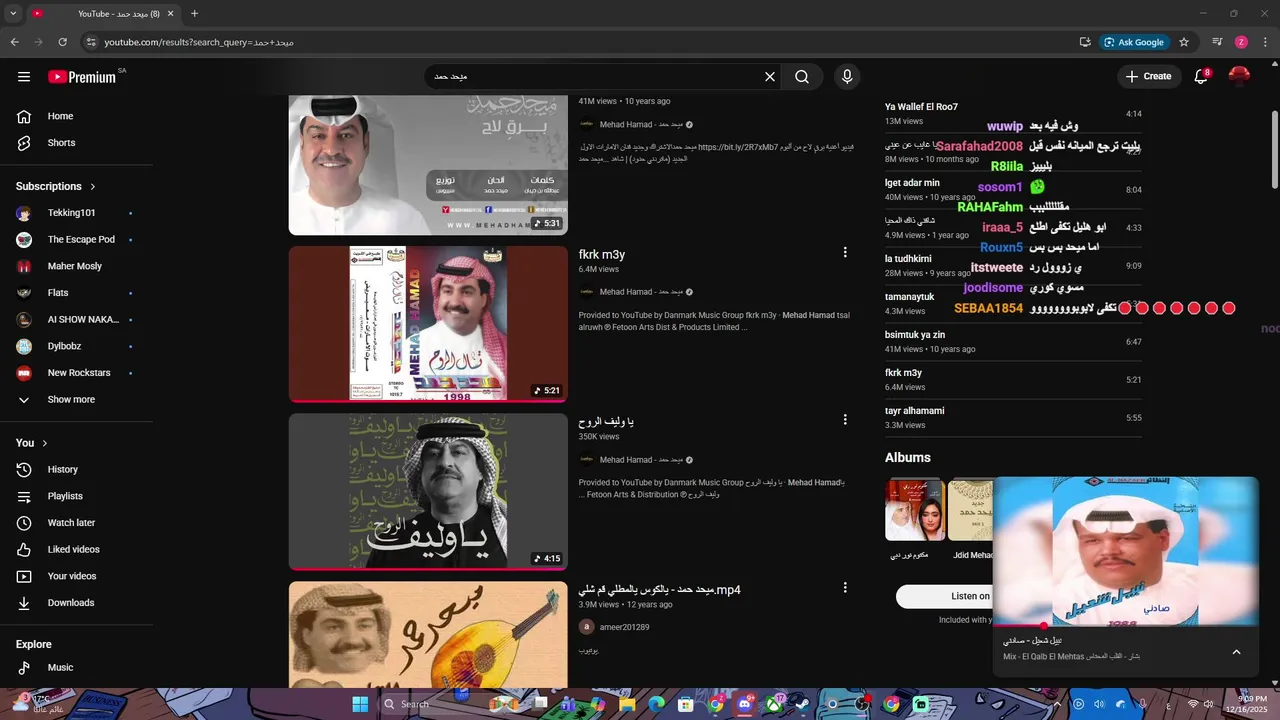
Task: Bookmark this page with the star
Action: click(1184, 42)
